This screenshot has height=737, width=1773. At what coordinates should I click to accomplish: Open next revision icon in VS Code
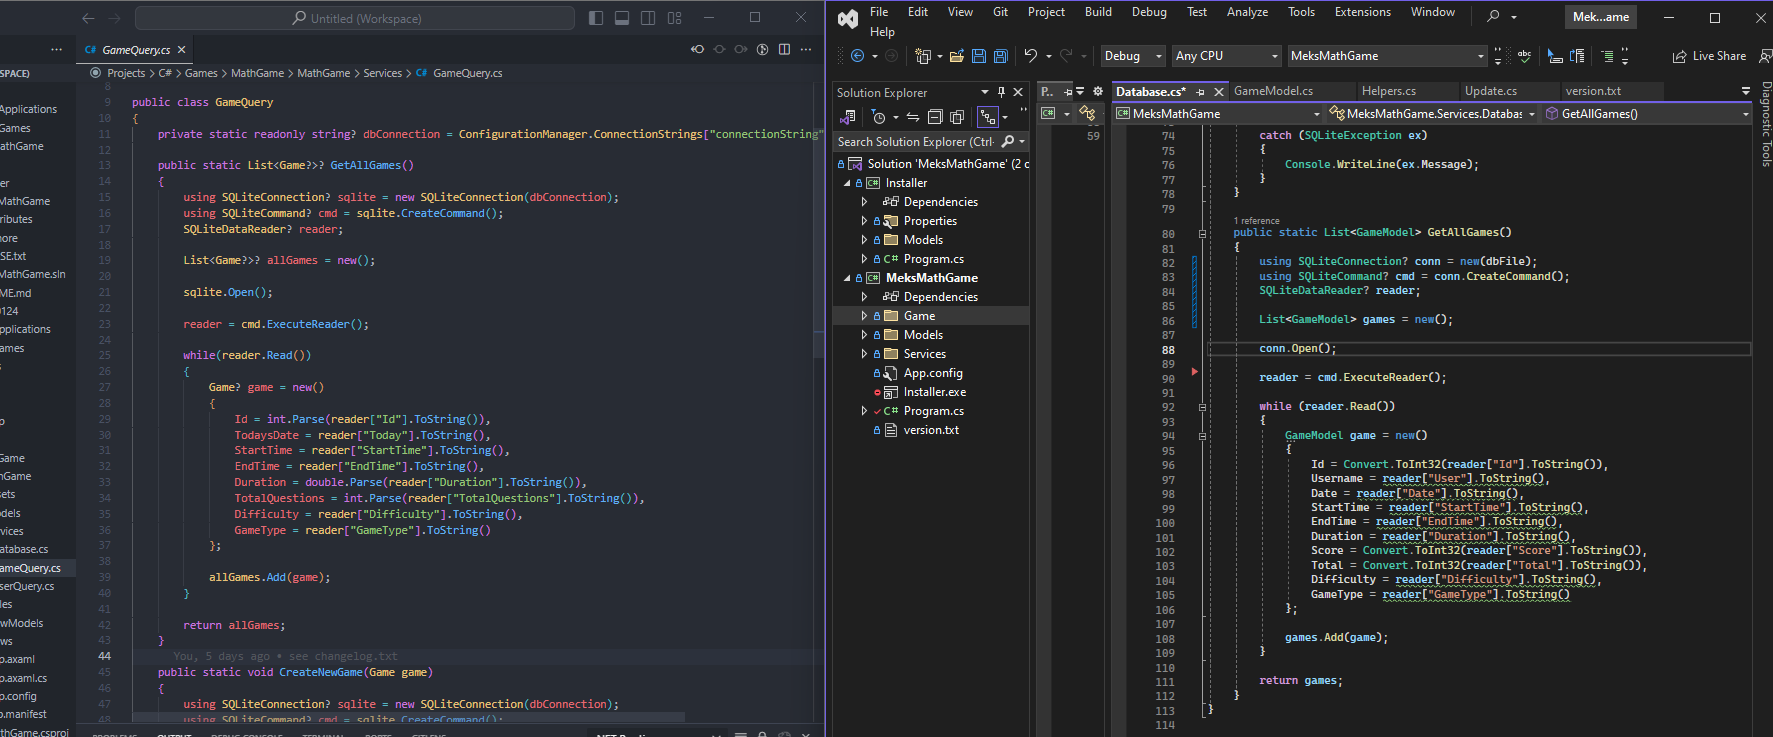tap(741, 49)
